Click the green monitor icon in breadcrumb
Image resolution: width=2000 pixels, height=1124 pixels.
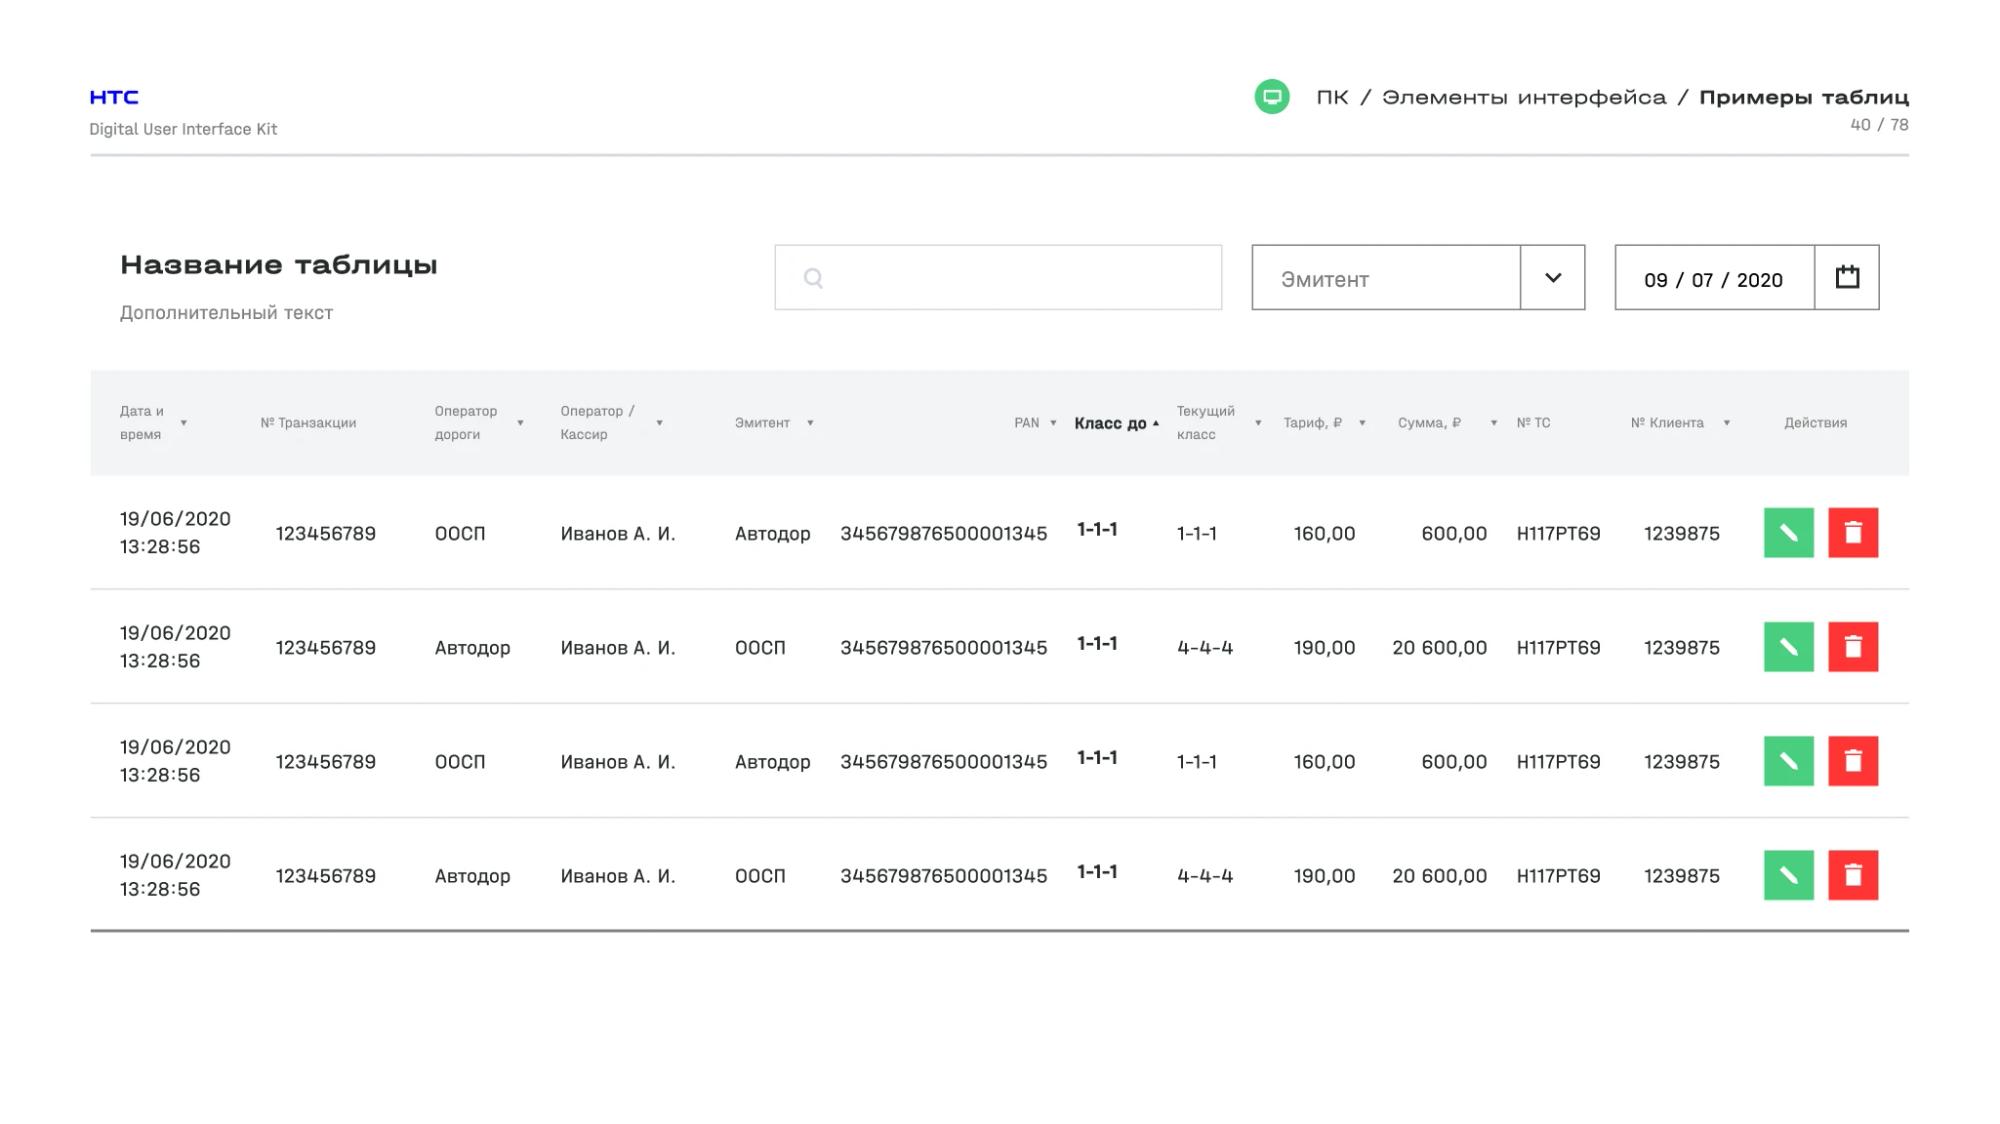point(1272,97)
